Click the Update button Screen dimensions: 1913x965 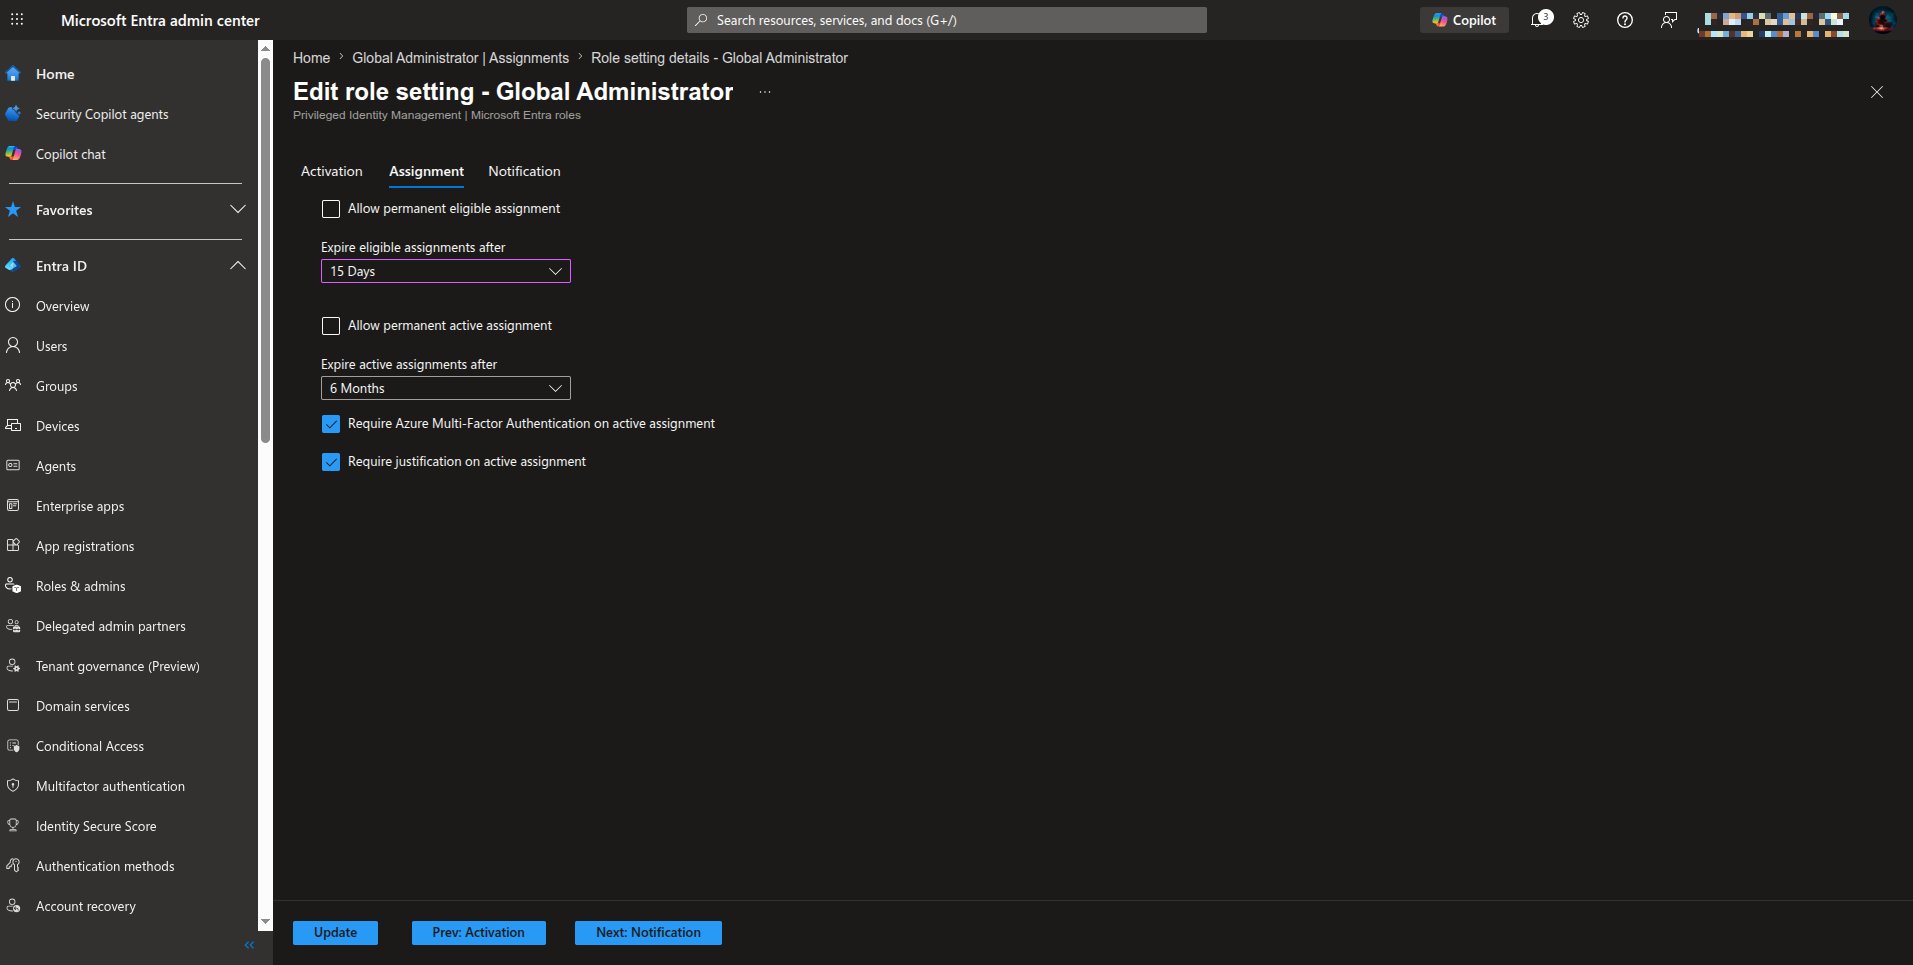335,933
